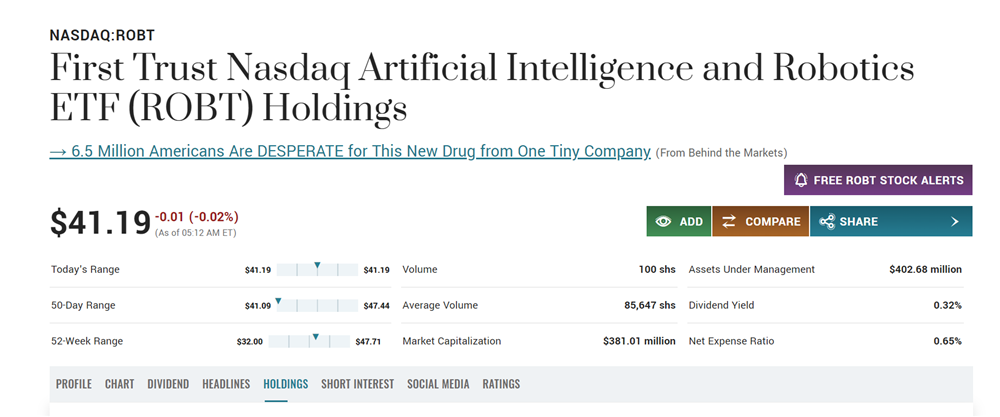Switch to the Chart tab

[x=119, y=384]
